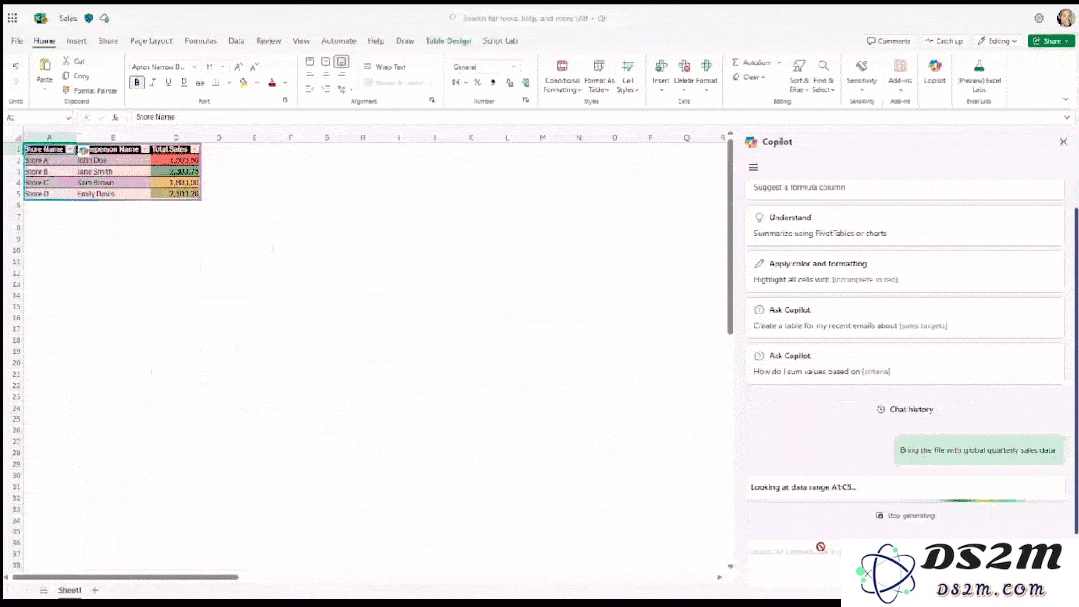The image size is (1079, 607).
Task: Open the number format General dropdown
Action: (513, 67)
